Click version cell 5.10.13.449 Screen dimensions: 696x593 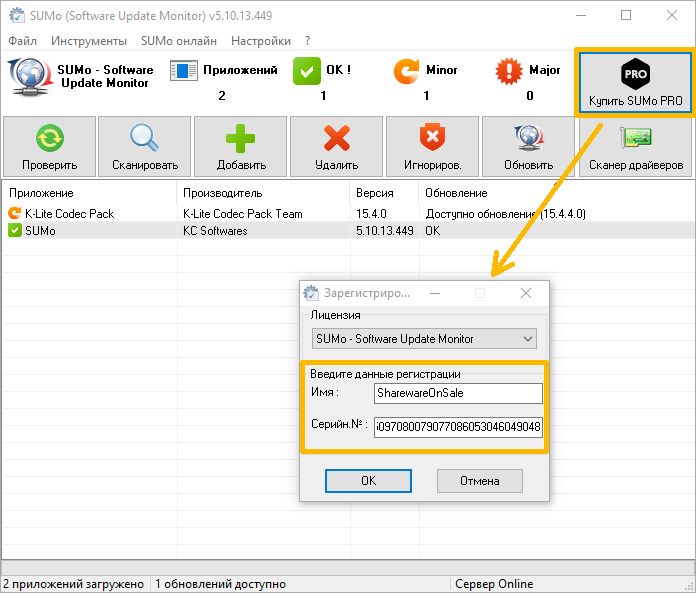coord(384,231)
